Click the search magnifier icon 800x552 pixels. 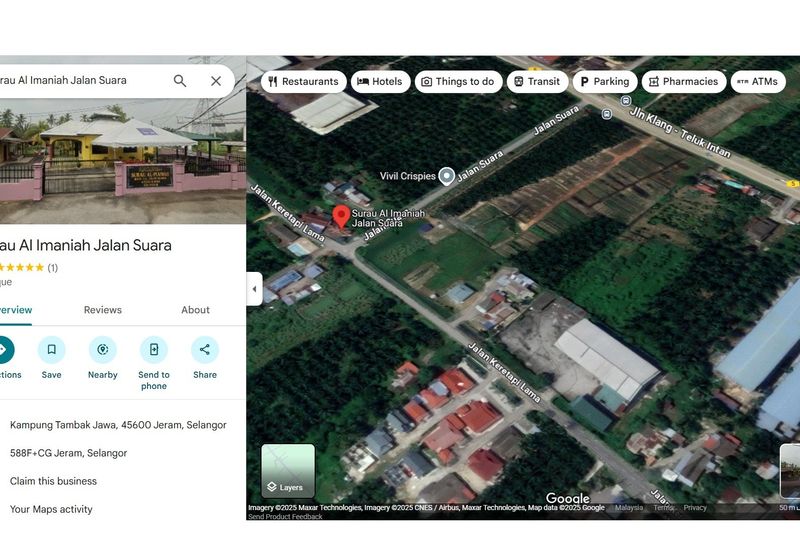coord(180,81)
